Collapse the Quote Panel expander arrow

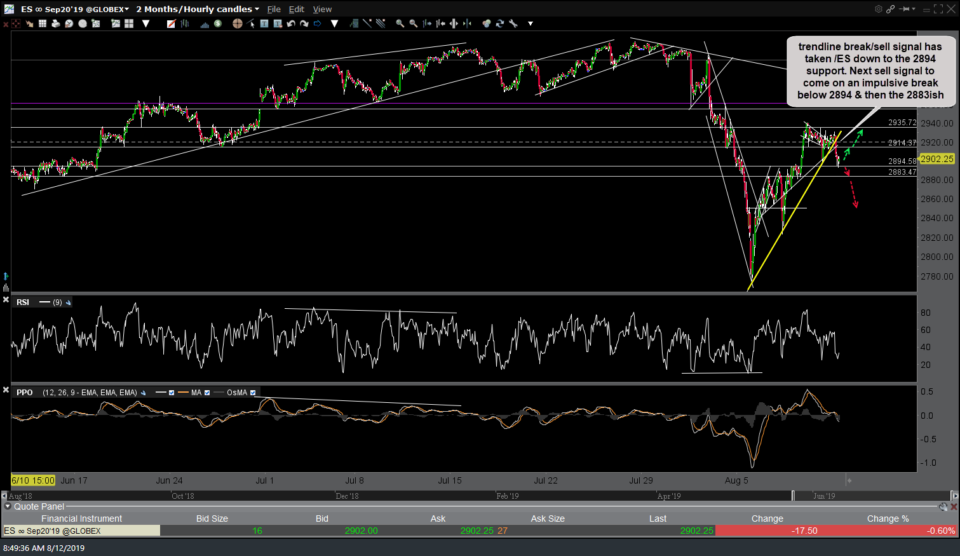(7, 506)
